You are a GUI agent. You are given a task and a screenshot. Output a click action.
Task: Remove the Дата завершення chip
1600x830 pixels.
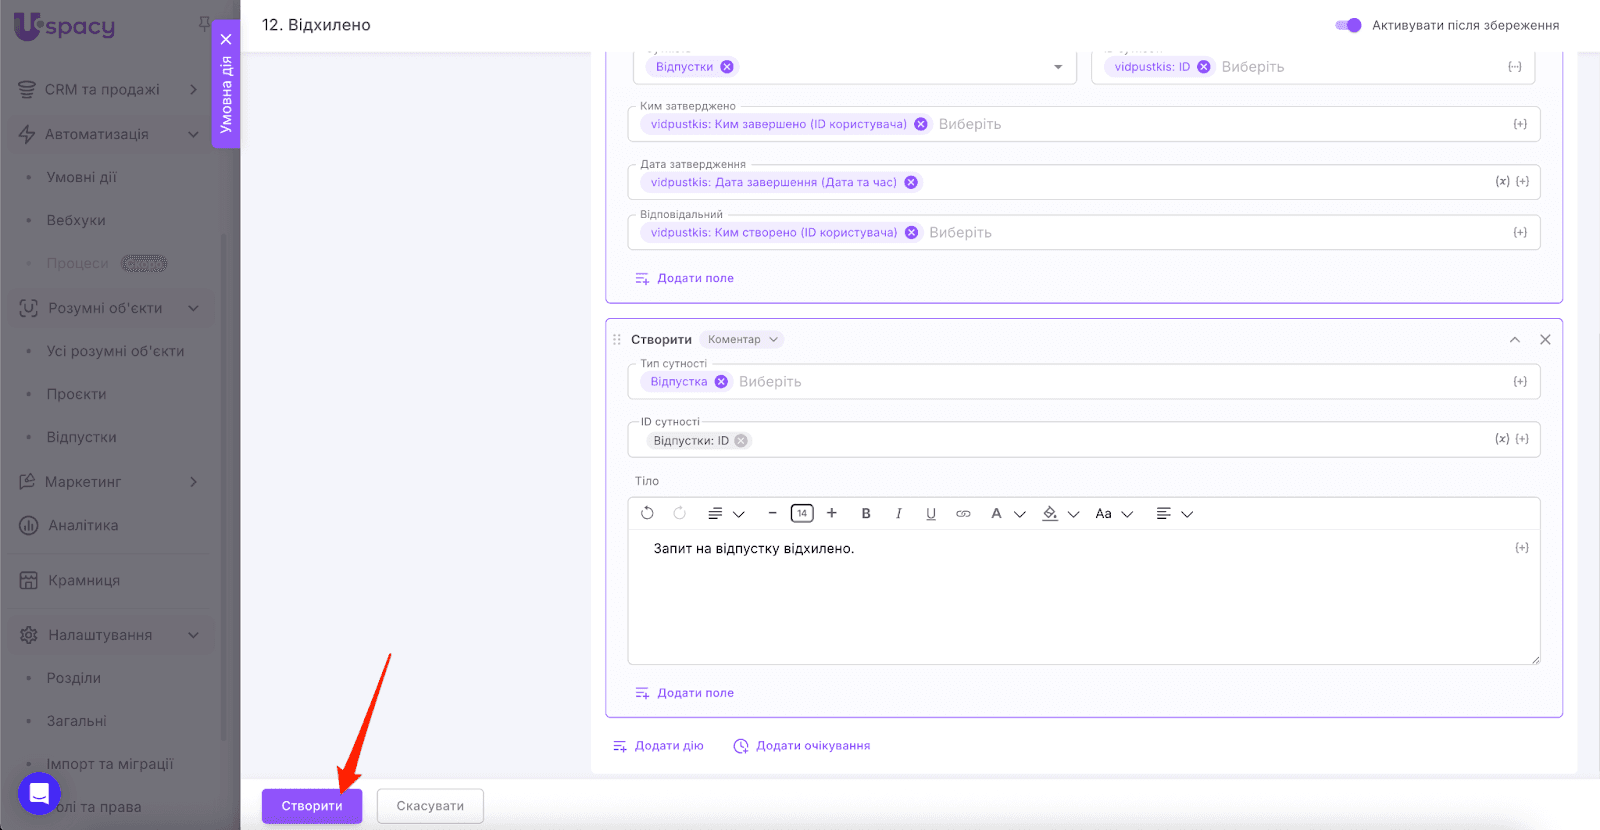(x=911, y=182)
